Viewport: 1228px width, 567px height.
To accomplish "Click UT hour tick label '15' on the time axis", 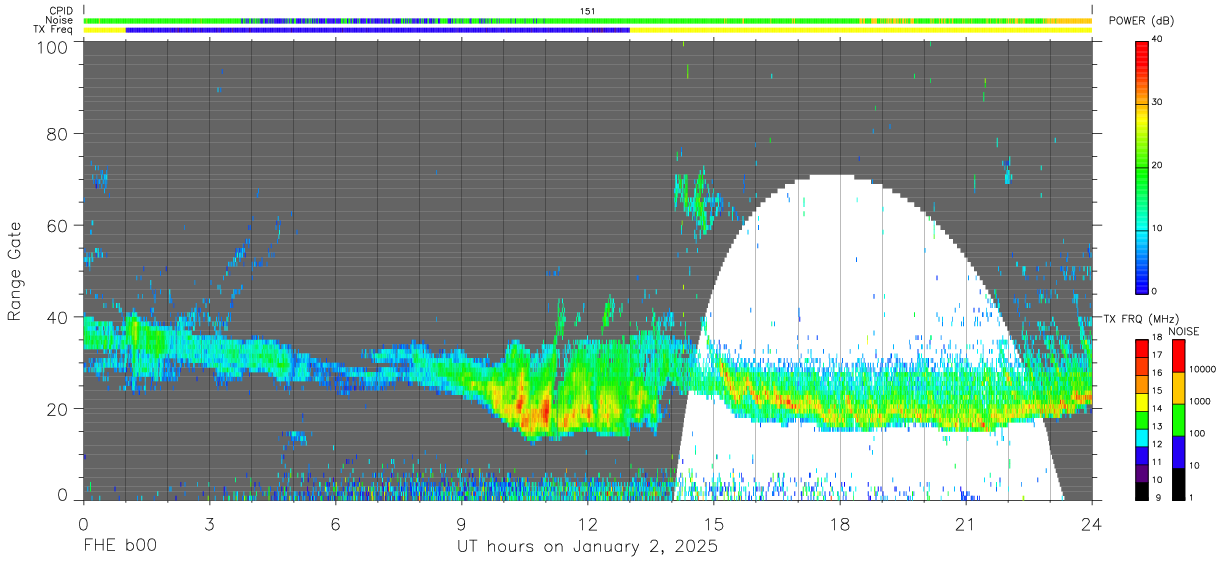I will (713, 524).
